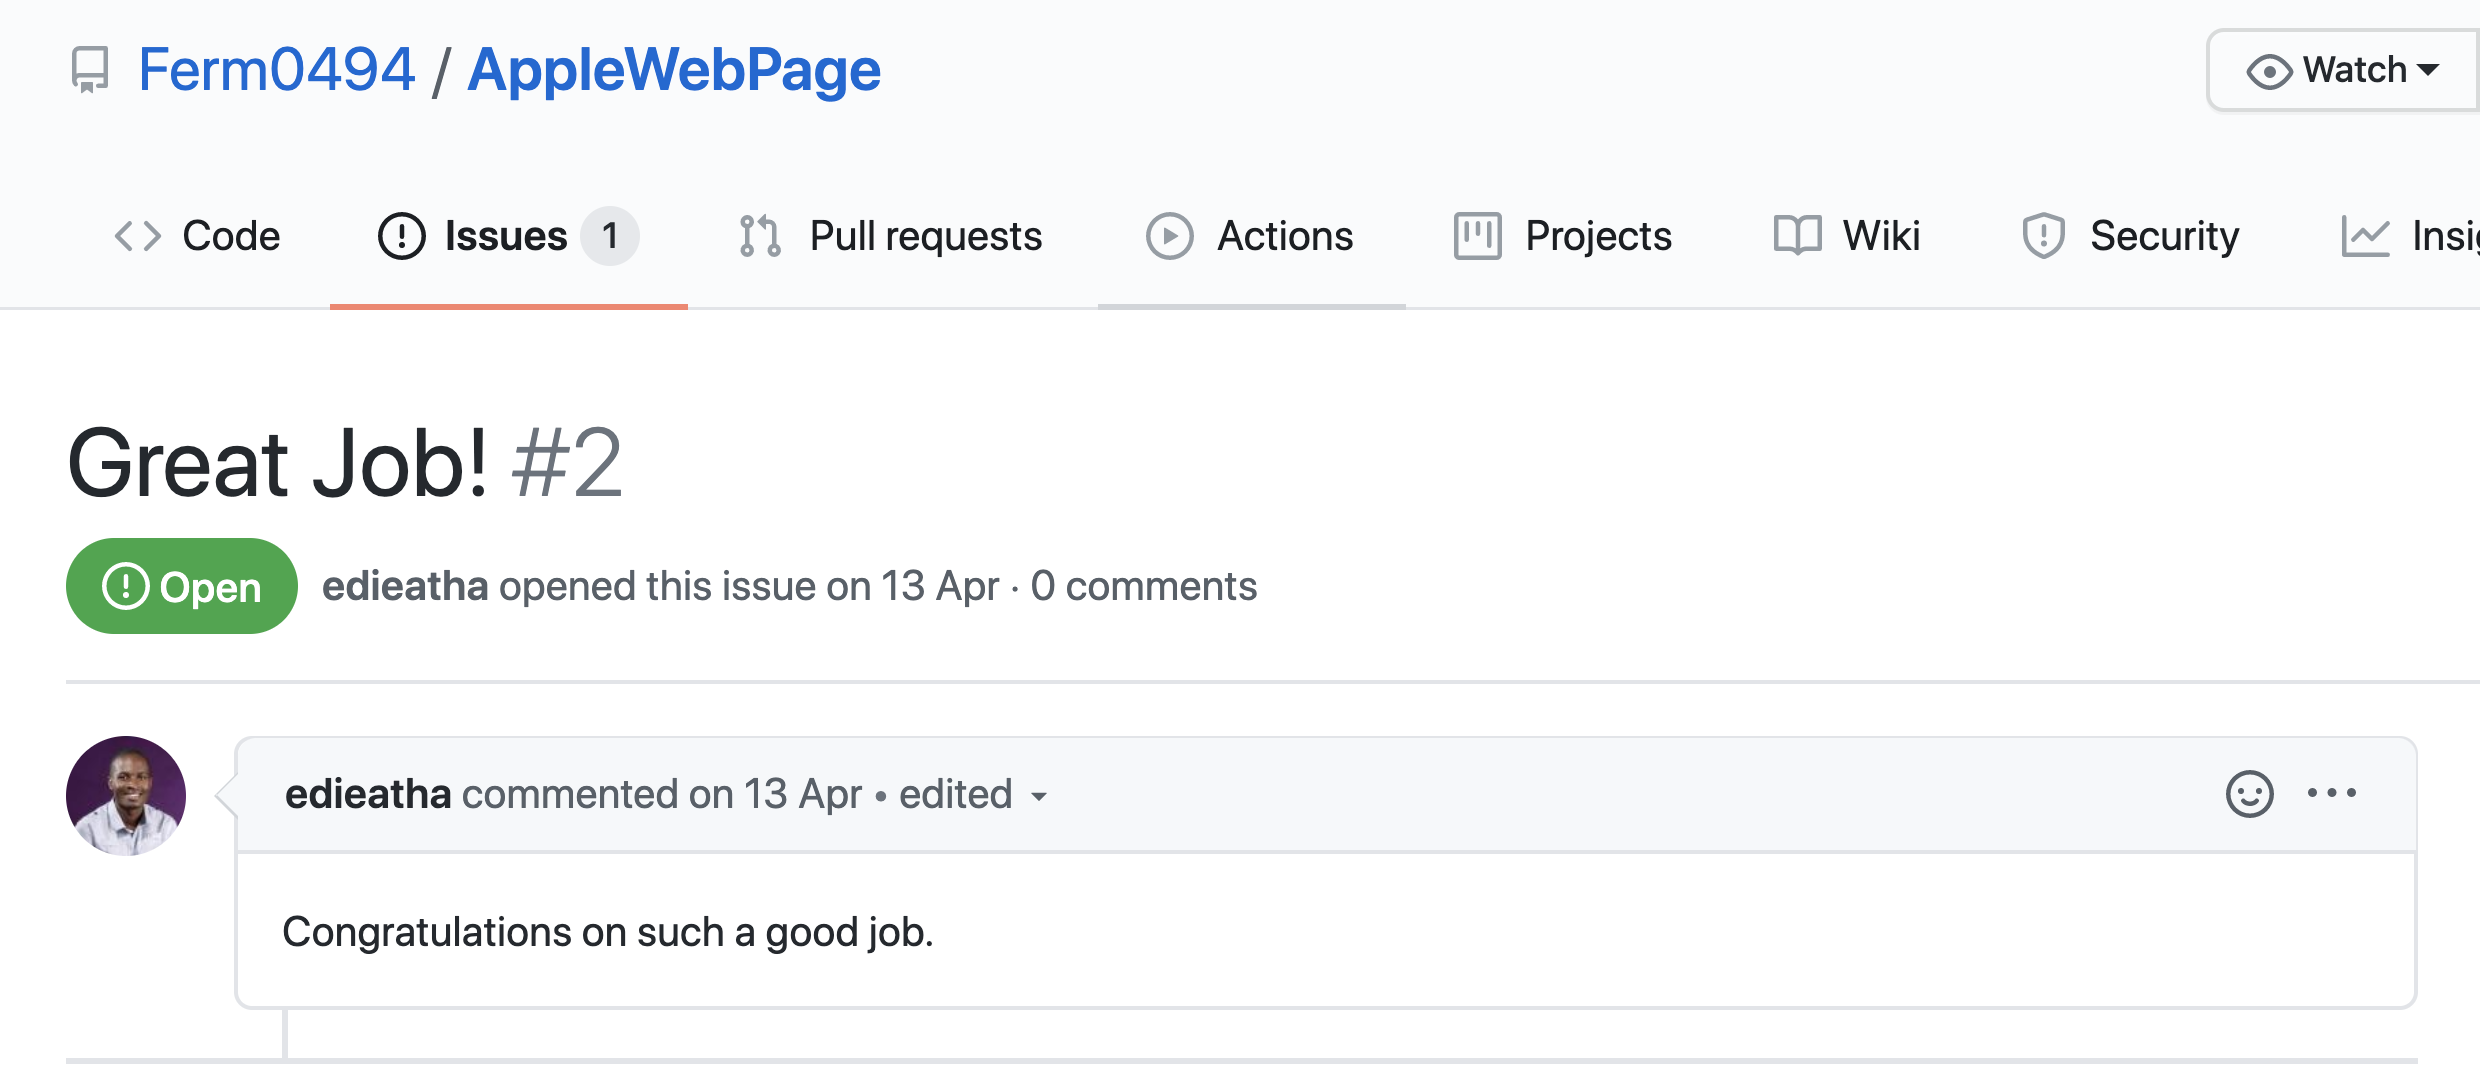Open the AppleWebPage repository link
This screenshot has height=1070, width=2480.
point(674,70)
